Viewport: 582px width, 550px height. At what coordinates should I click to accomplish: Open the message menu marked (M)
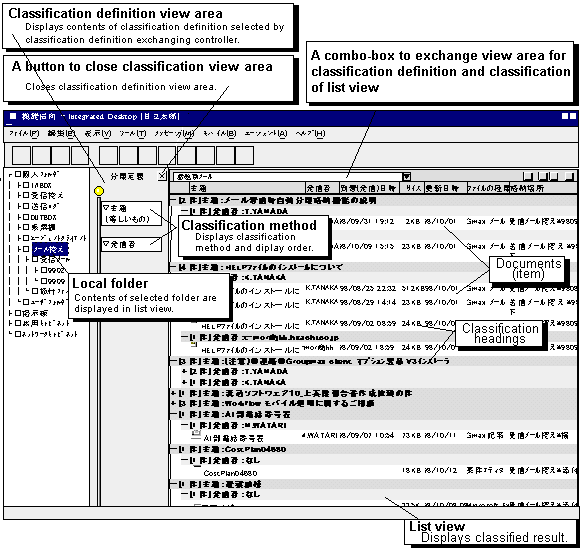click(x=174, y=134)
